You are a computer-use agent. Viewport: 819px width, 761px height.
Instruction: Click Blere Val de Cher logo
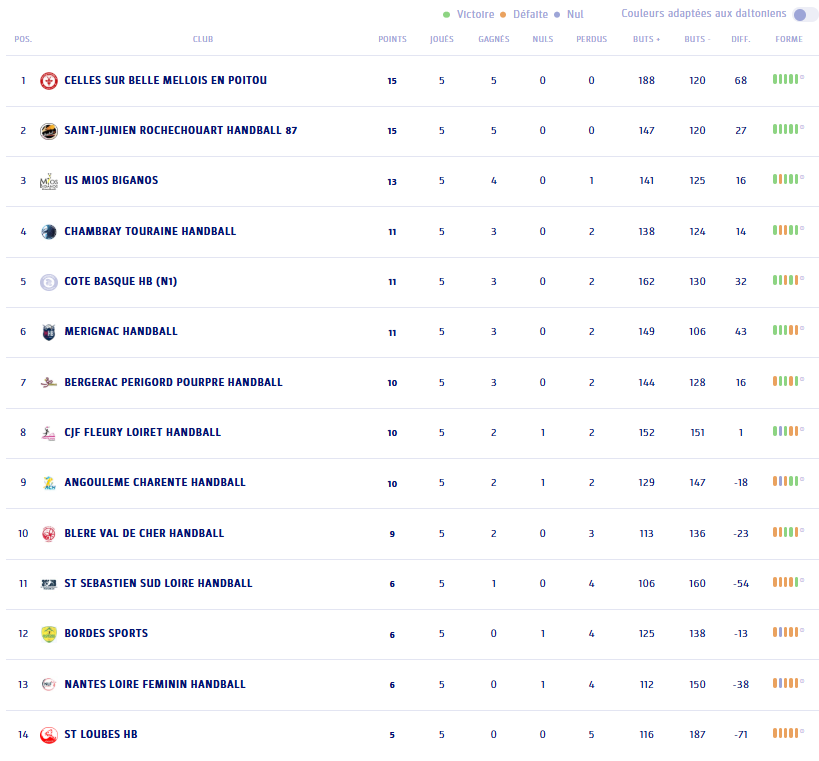[x=48, y=534]
